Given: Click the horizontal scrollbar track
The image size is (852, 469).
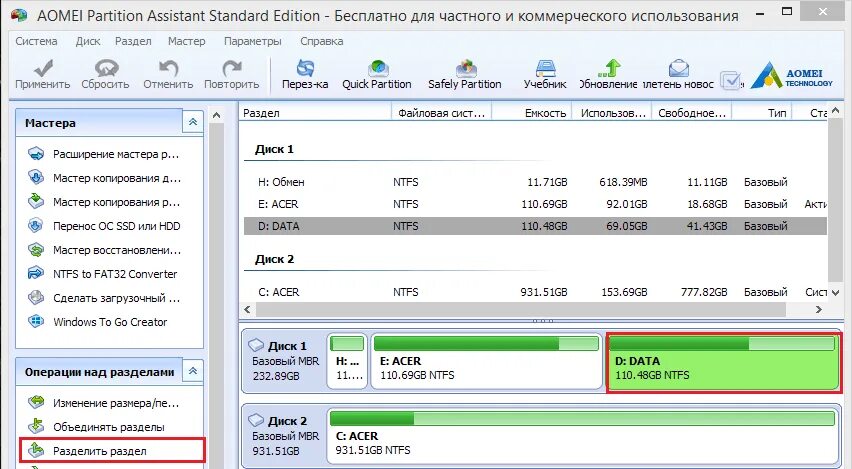Looking at the screenshot, I should (522, 310).
